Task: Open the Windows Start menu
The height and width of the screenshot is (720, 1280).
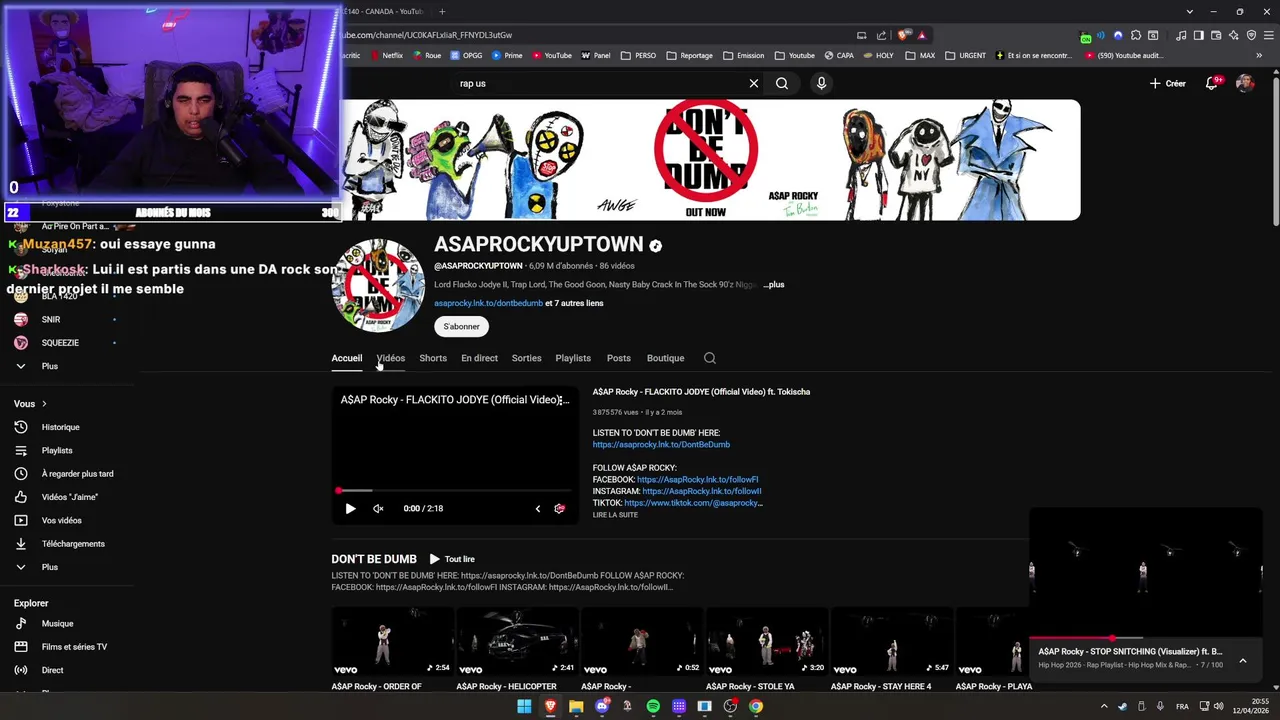Action: click(524, 706)
